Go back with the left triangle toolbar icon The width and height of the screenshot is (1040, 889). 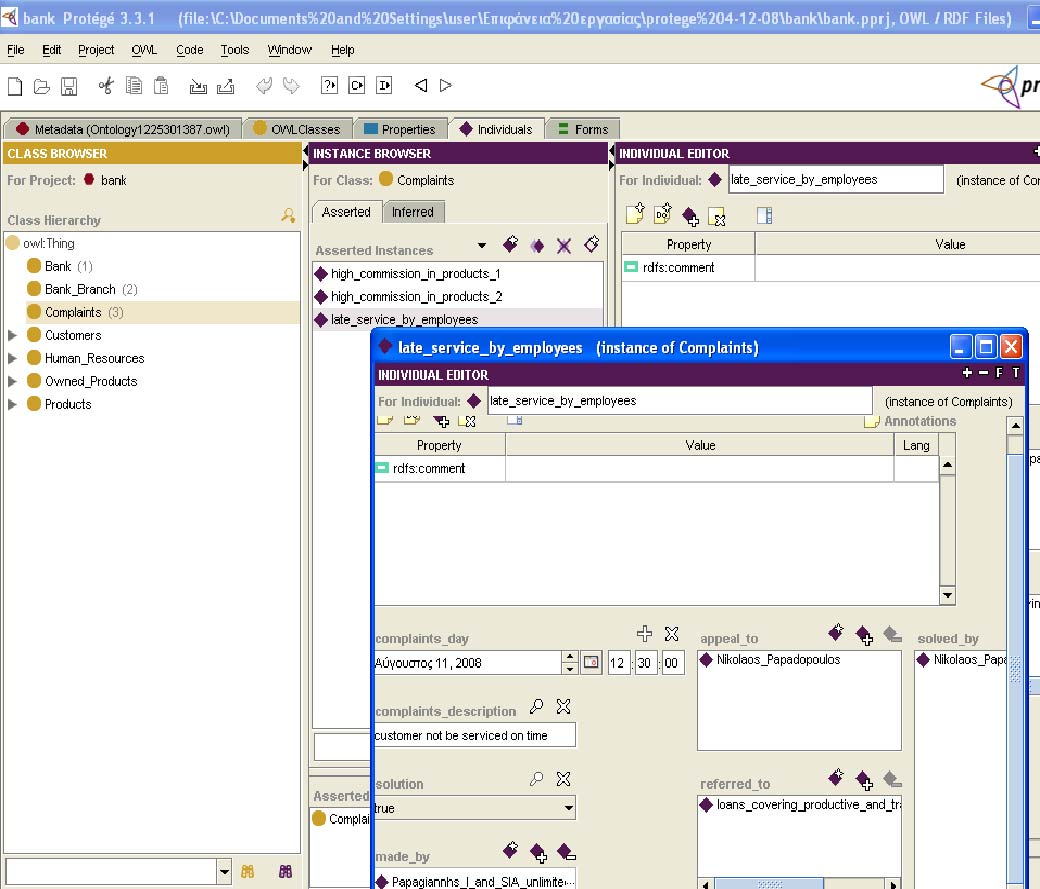coord(421,86)
